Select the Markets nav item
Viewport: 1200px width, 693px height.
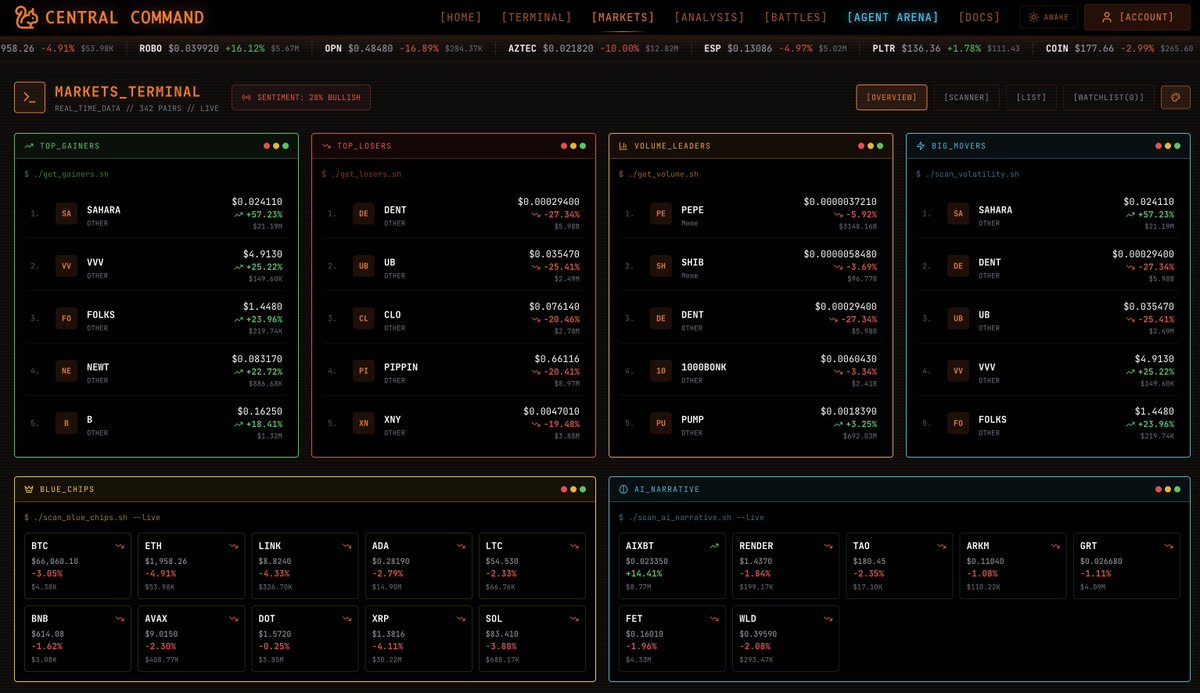[x=623, y=17]
